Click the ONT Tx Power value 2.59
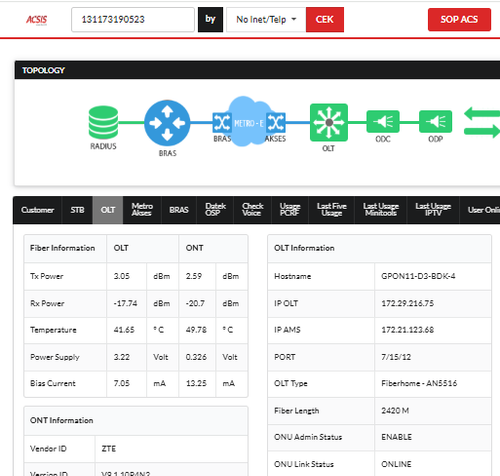The image size is (500, 476). tap(194, 276)
